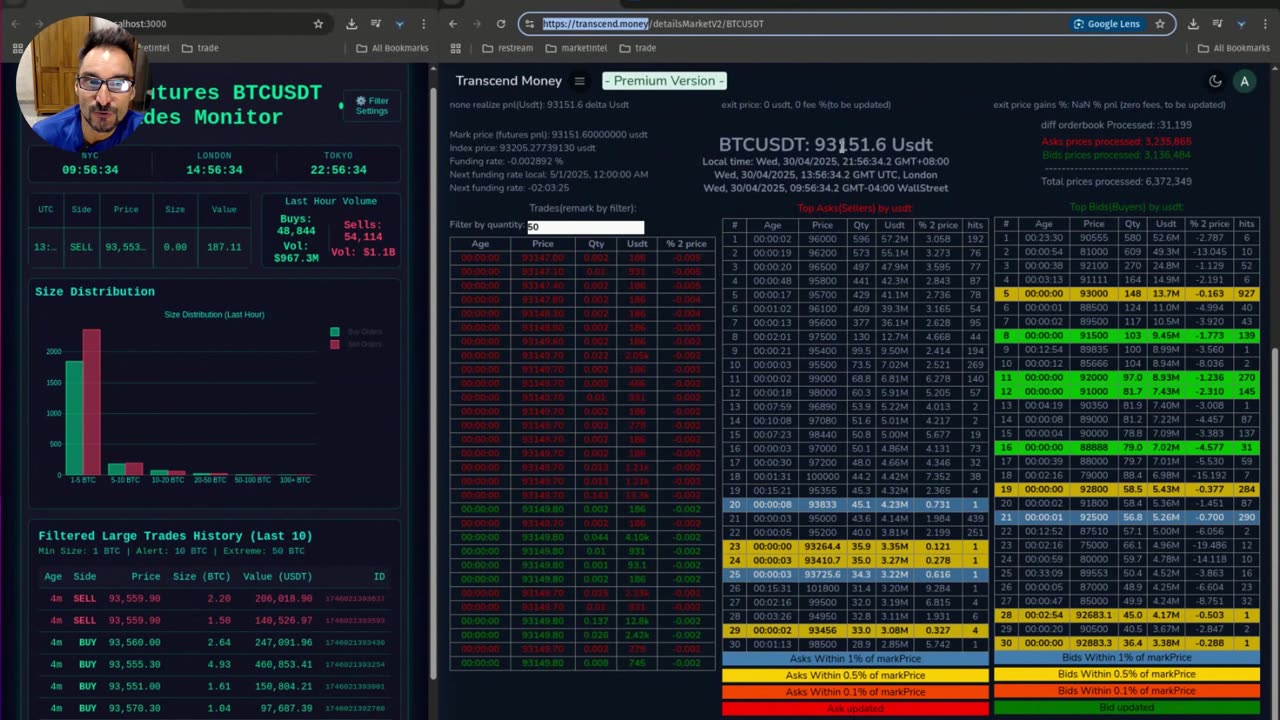Image resolution: width=1280 pixels, height=720 pixels.
Task: Open All Bookmarks in the right window
Action: click(x=1232, y=48)
